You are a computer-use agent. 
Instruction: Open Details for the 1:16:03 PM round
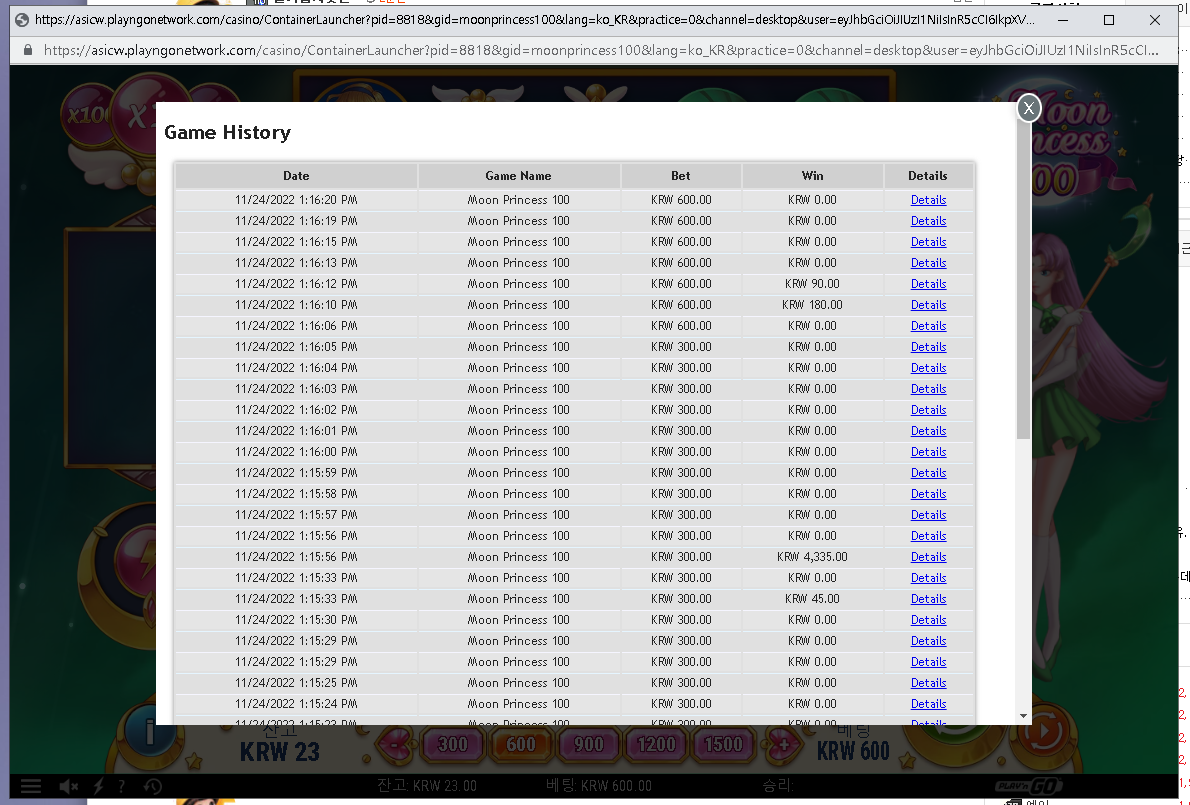coord(928,388)
